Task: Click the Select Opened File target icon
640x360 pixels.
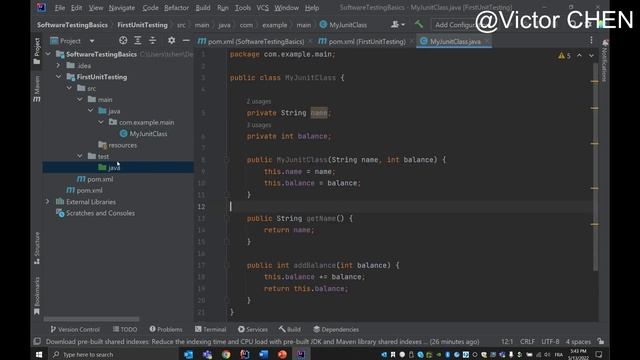Action: click(x=123, y=40)
